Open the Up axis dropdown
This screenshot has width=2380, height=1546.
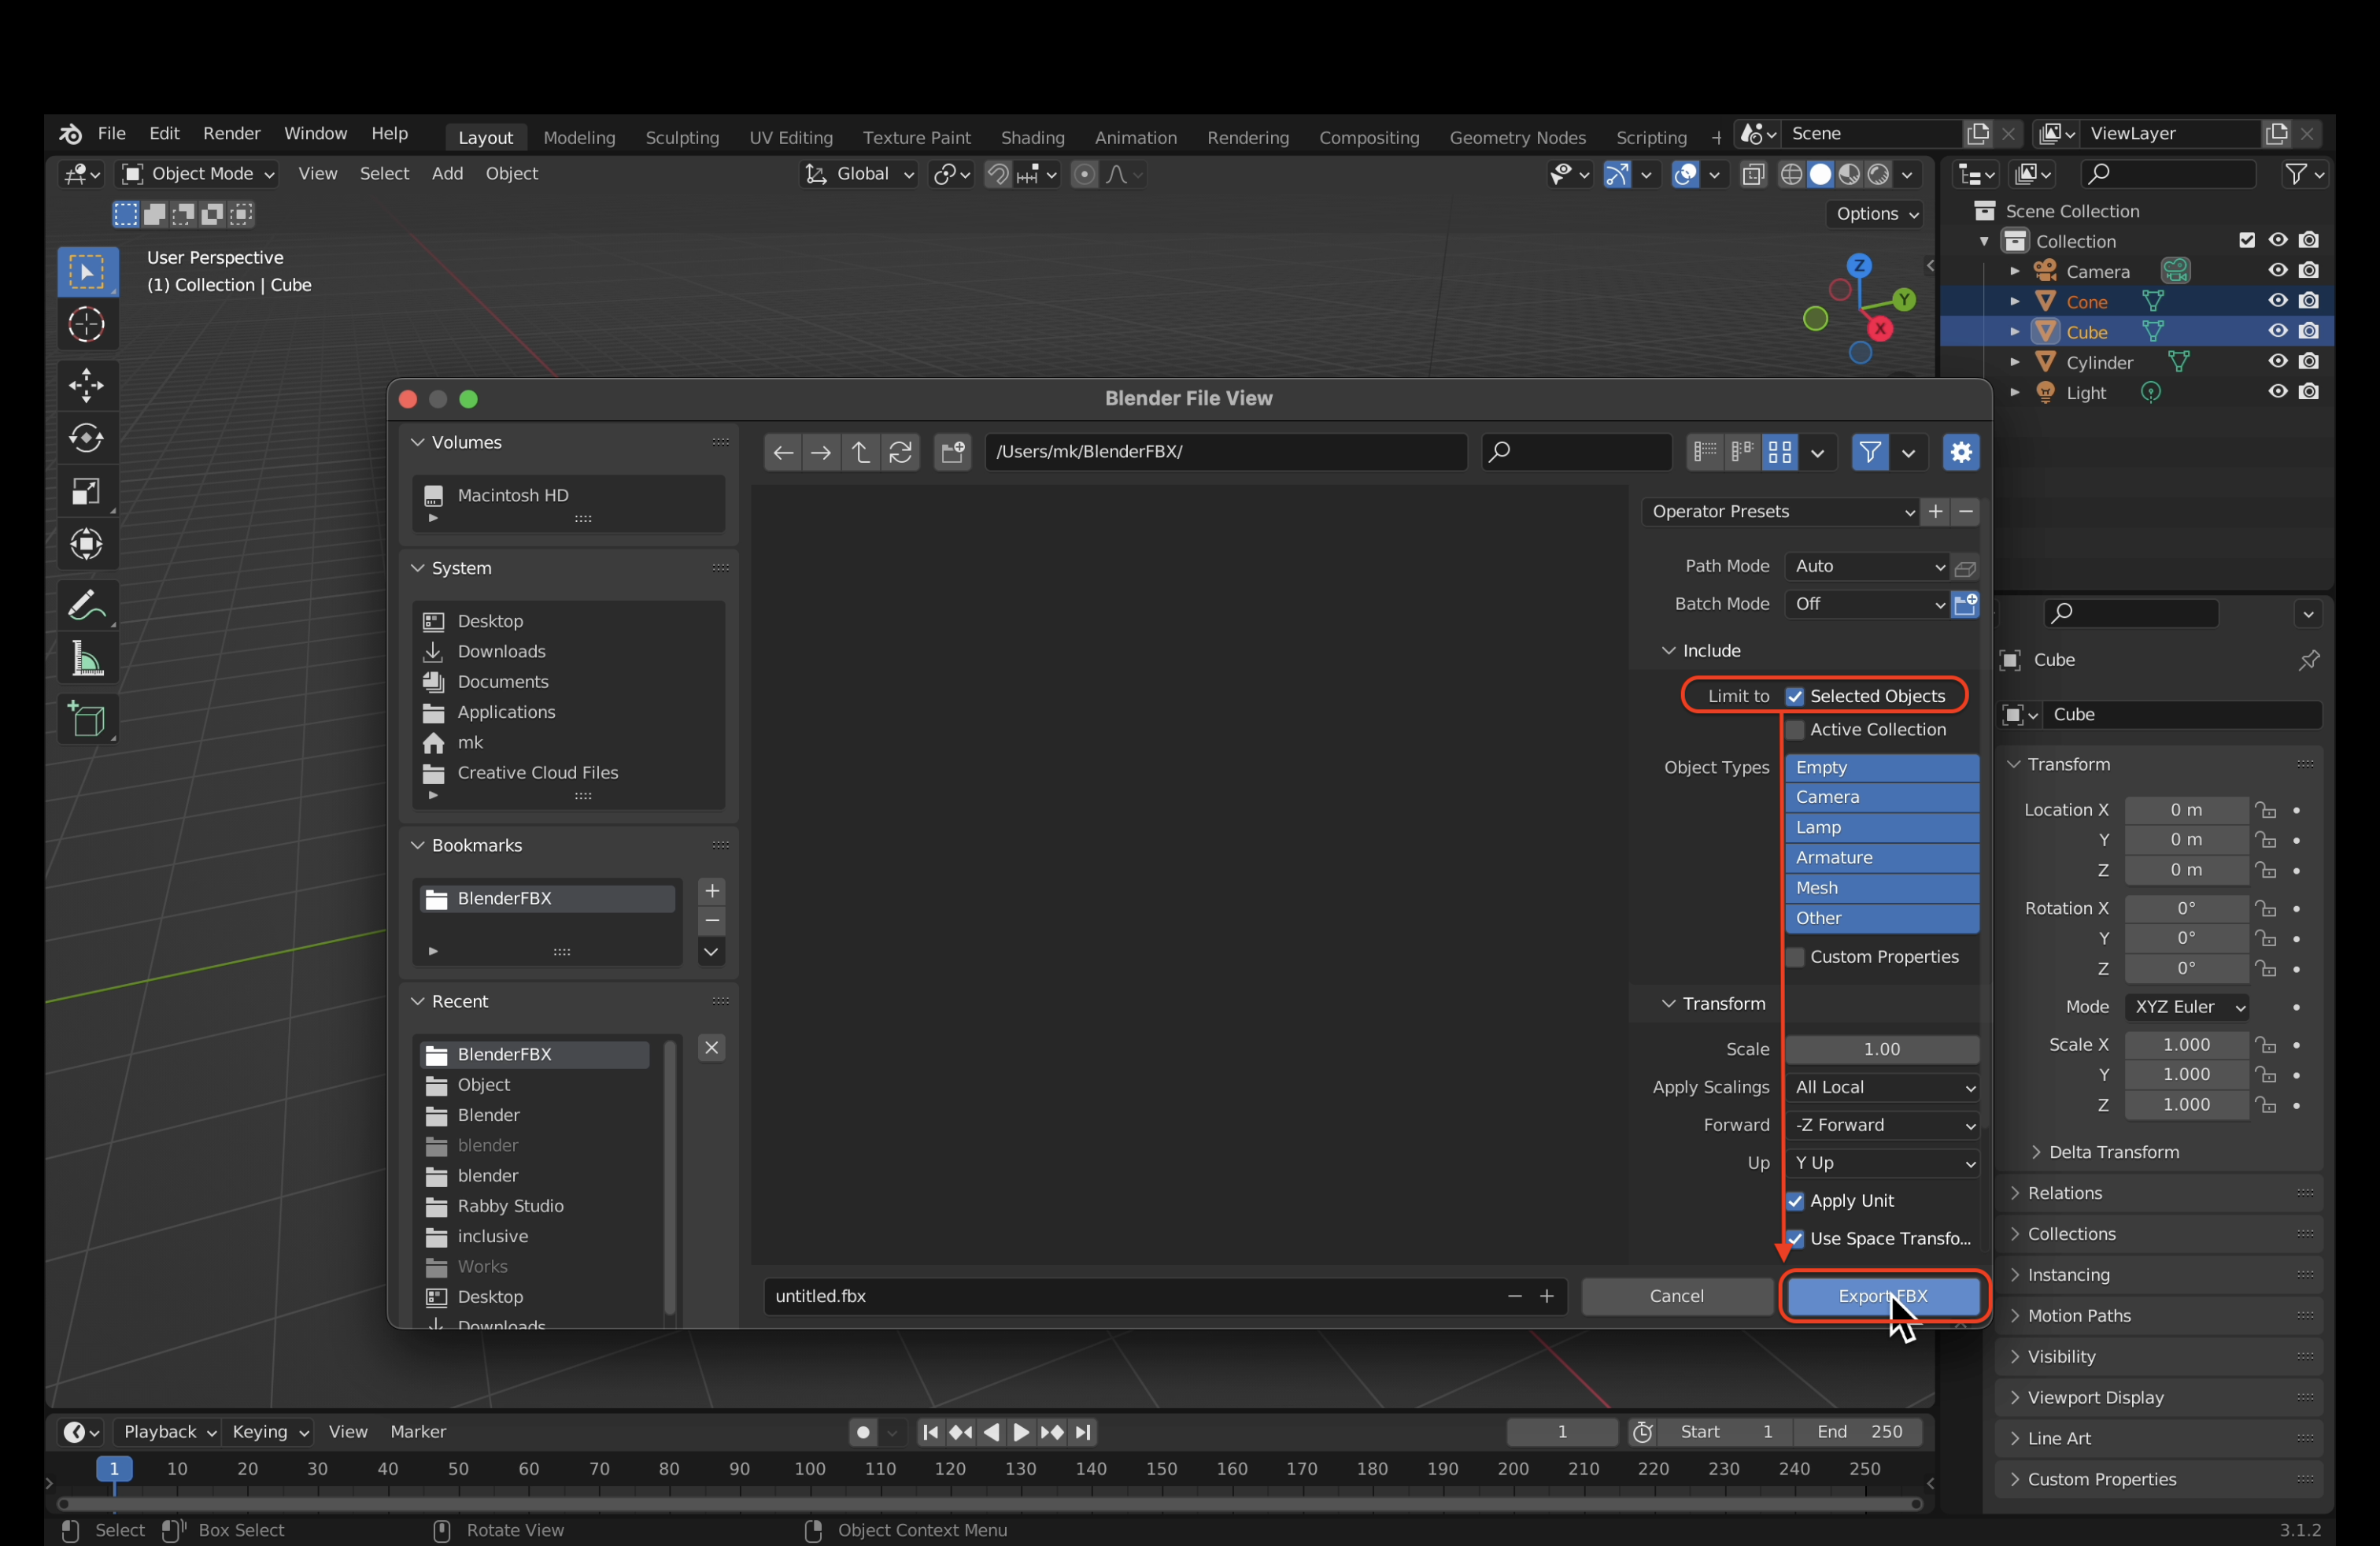(1881, 1164)
